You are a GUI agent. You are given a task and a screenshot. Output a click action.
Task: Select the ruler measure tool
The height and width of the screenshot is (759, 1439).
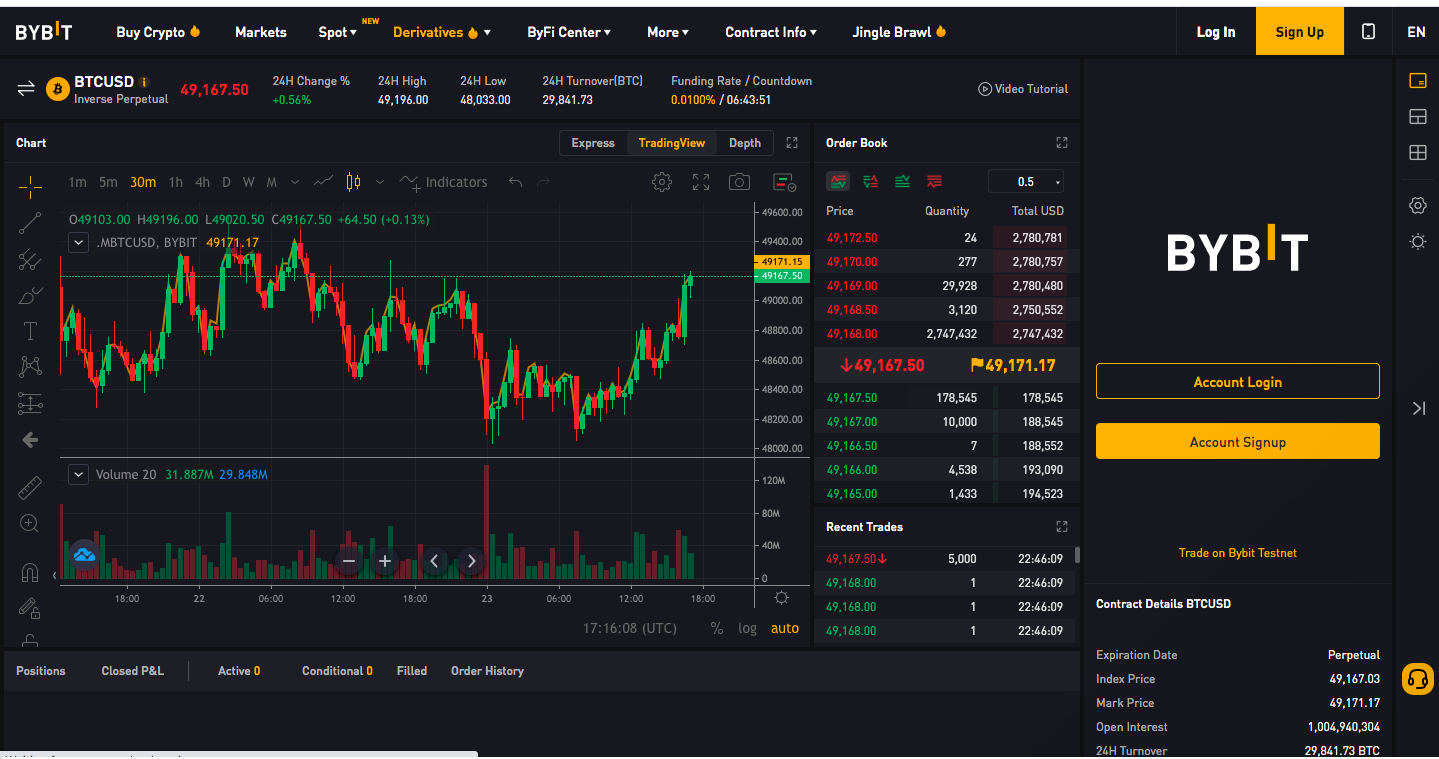click(x=30, y=487)
